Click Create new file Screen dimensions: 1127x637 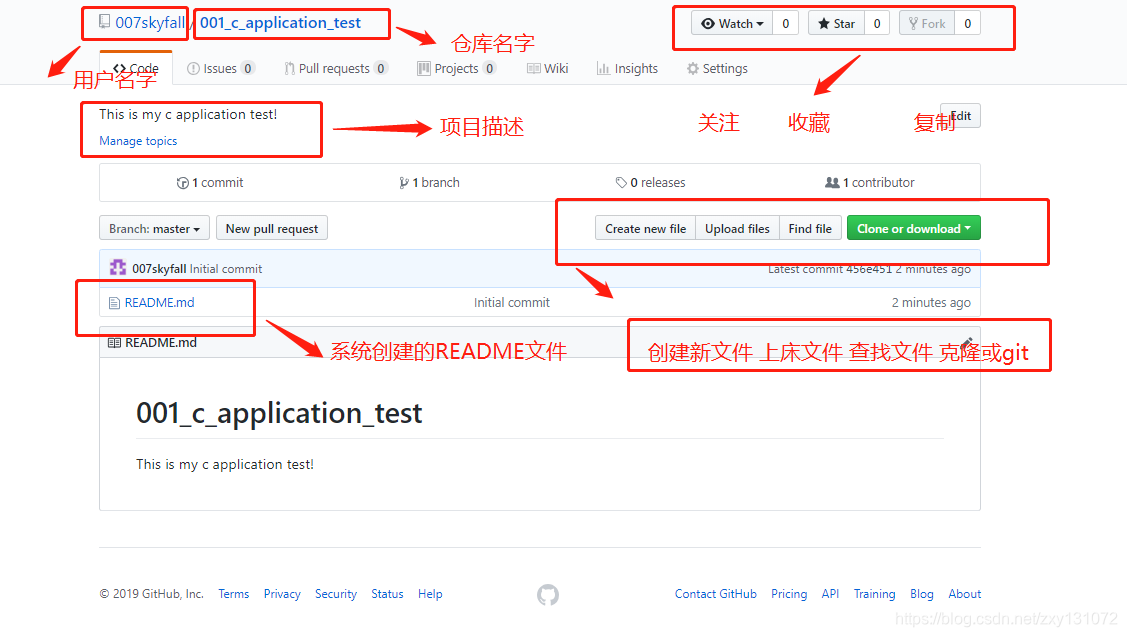(645, 229)
